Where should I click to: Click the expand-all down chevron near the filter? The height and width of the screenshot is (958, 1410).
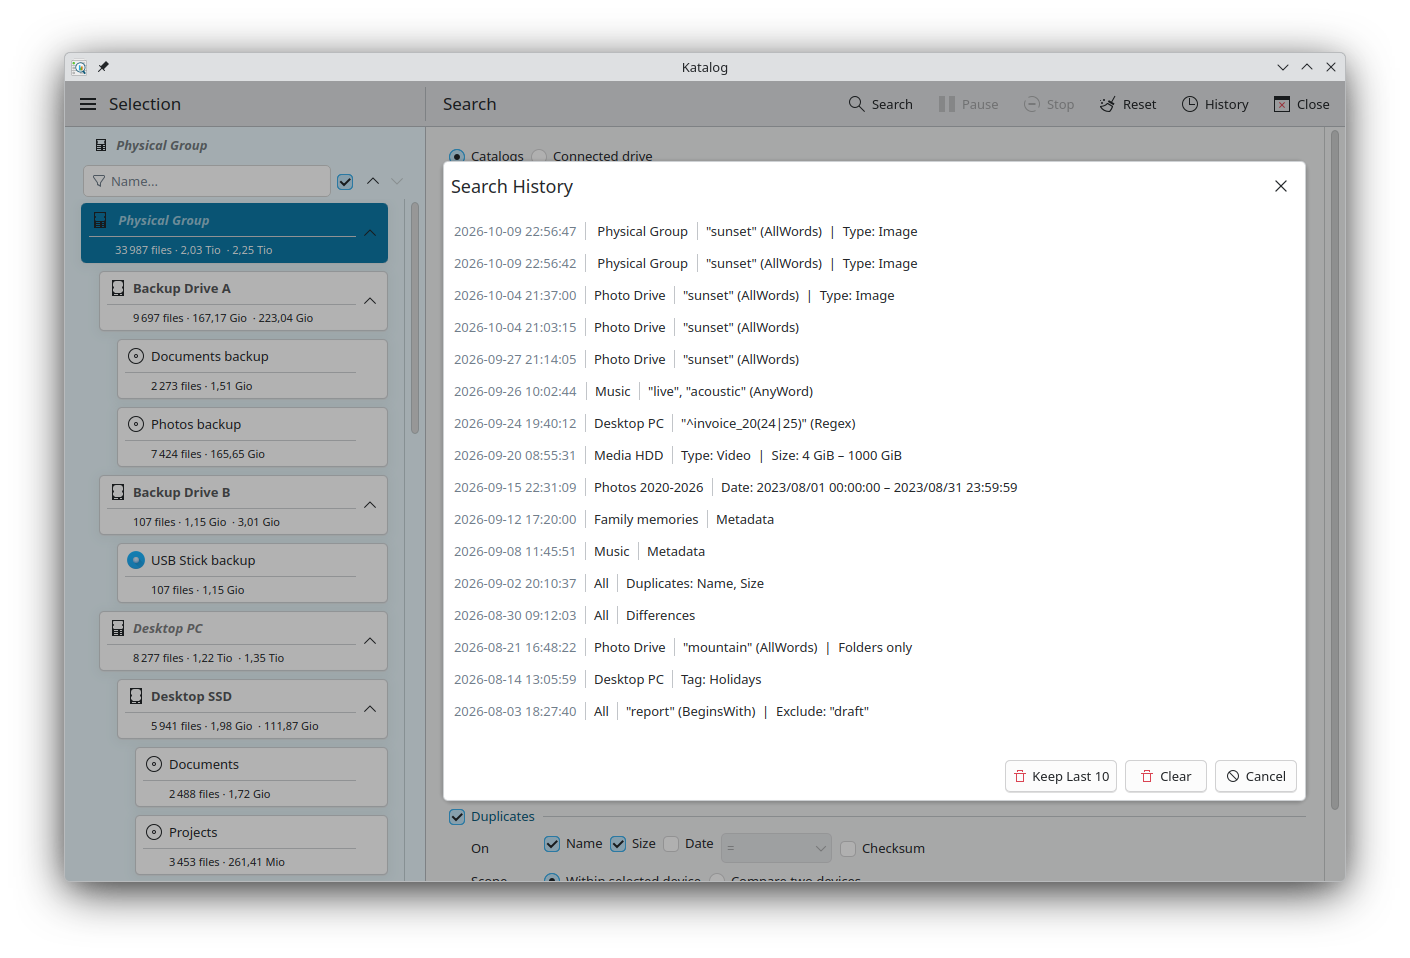[x=397, y=181]
